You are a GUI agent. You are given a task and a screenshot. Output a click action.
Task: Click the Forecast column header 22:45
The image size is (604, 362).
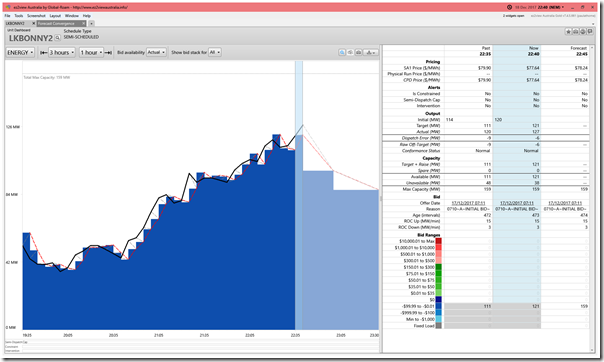coord(582,54)
